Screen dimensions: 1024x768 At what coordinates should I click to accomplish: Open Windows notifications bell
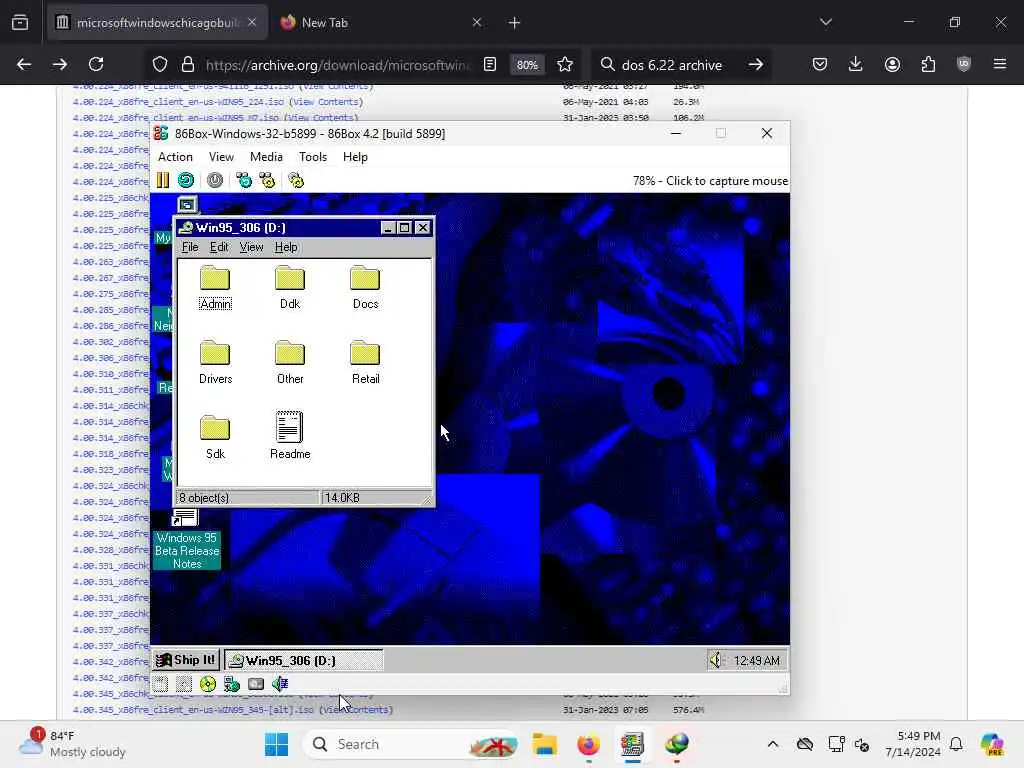tap(956, 744)
